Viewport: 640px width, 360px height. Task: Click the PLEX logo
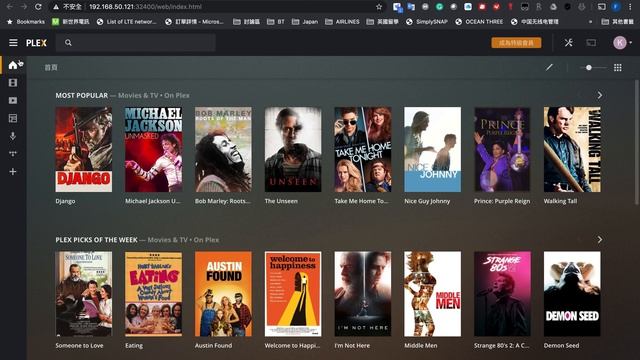[36, 42]
